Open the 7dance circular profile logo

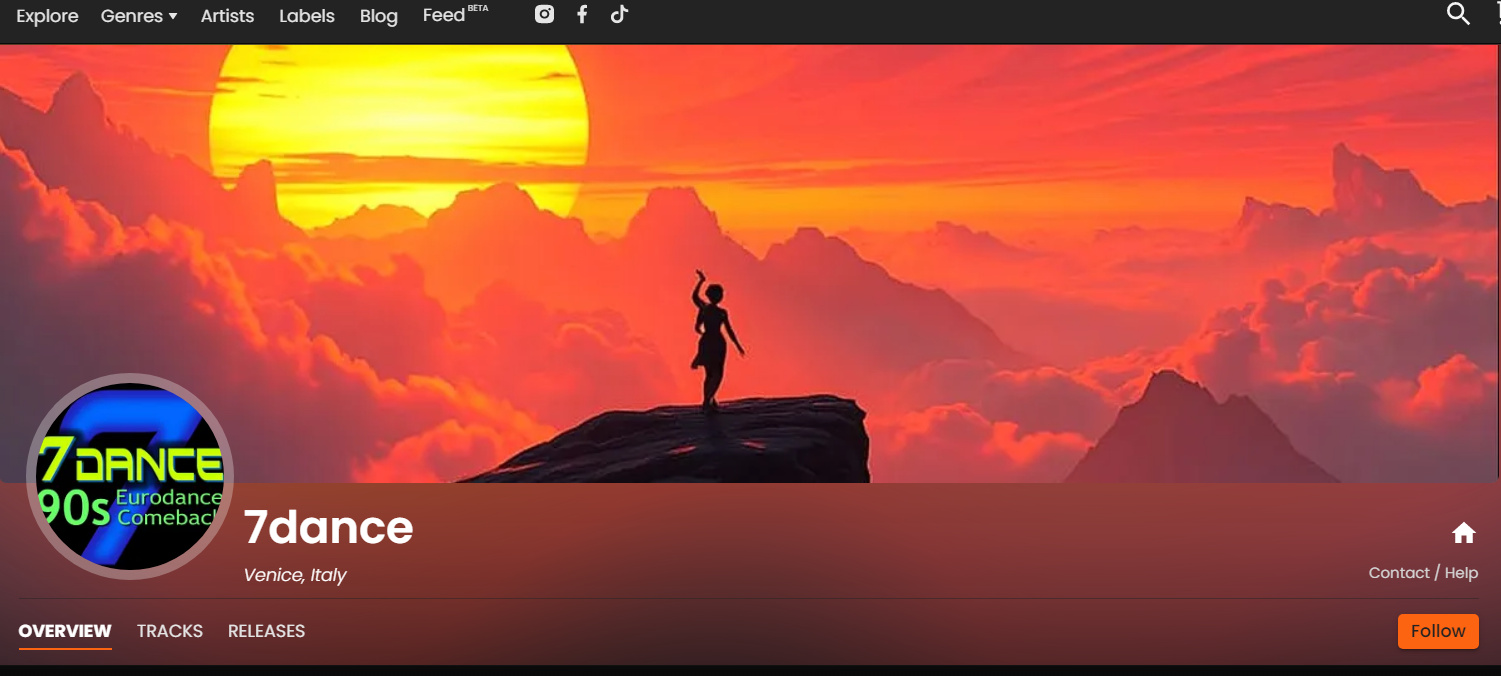click(130, 477)
